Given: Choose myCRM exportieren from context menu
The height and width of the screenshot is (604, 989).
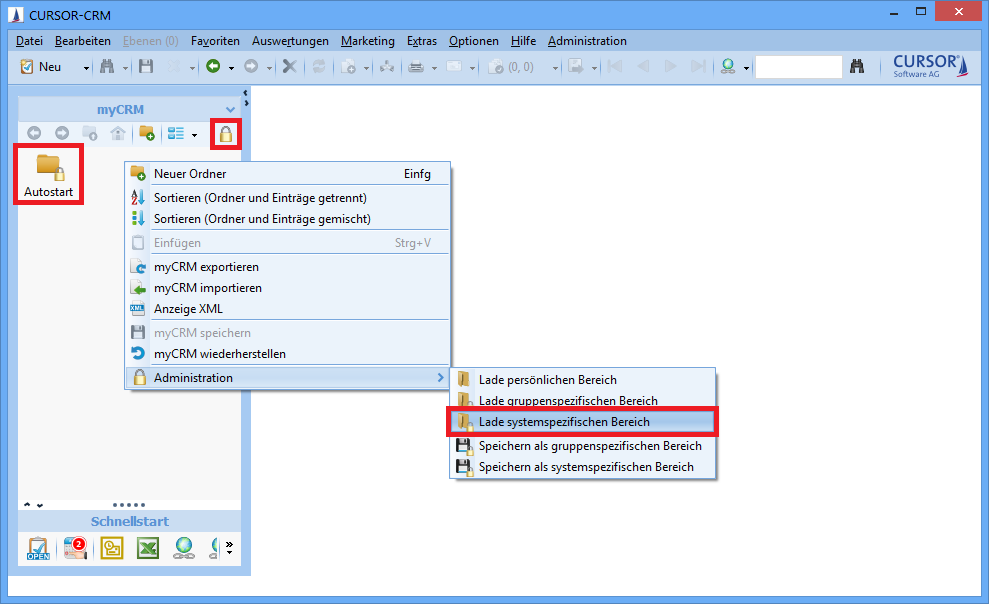Looking at the screenshot, I should click(x=206, y=267).
